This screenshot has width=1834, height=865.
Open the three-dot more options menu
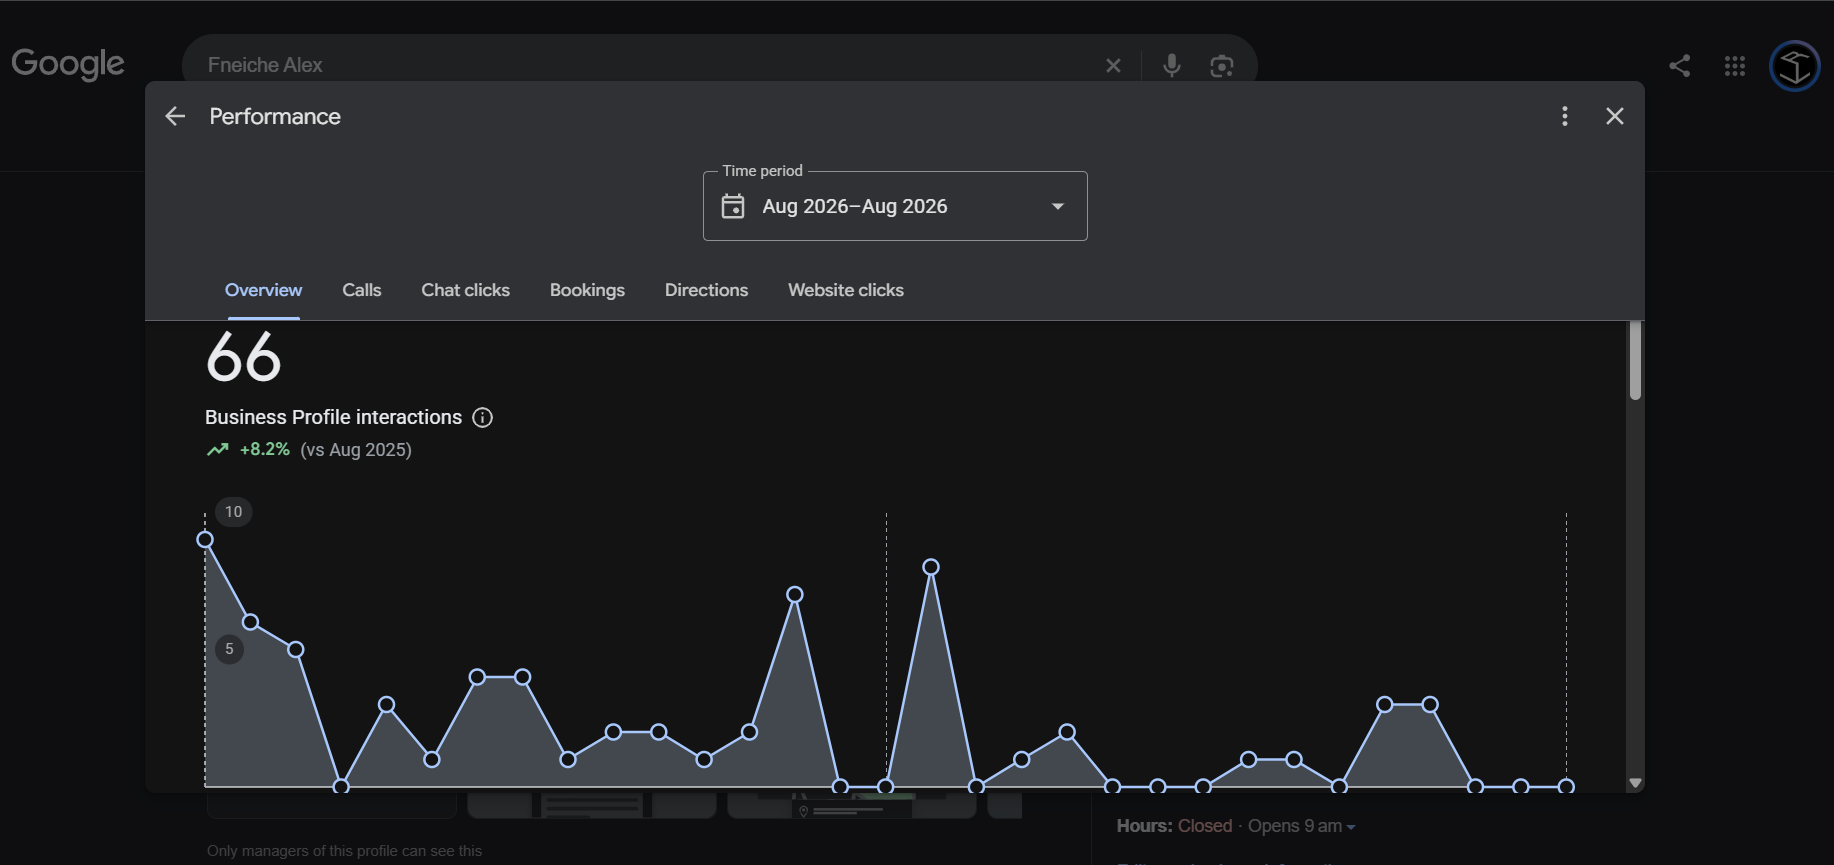(x=1565, y=117)
